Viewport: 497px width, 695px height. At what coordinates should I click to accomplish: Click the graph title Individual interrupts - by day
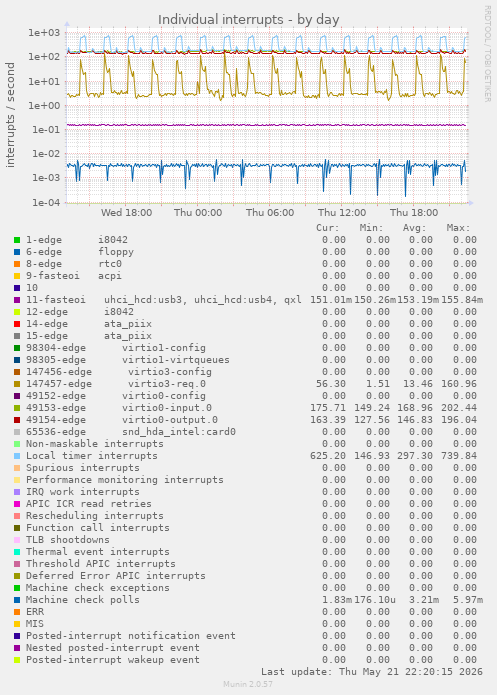(x=249, y=20)
